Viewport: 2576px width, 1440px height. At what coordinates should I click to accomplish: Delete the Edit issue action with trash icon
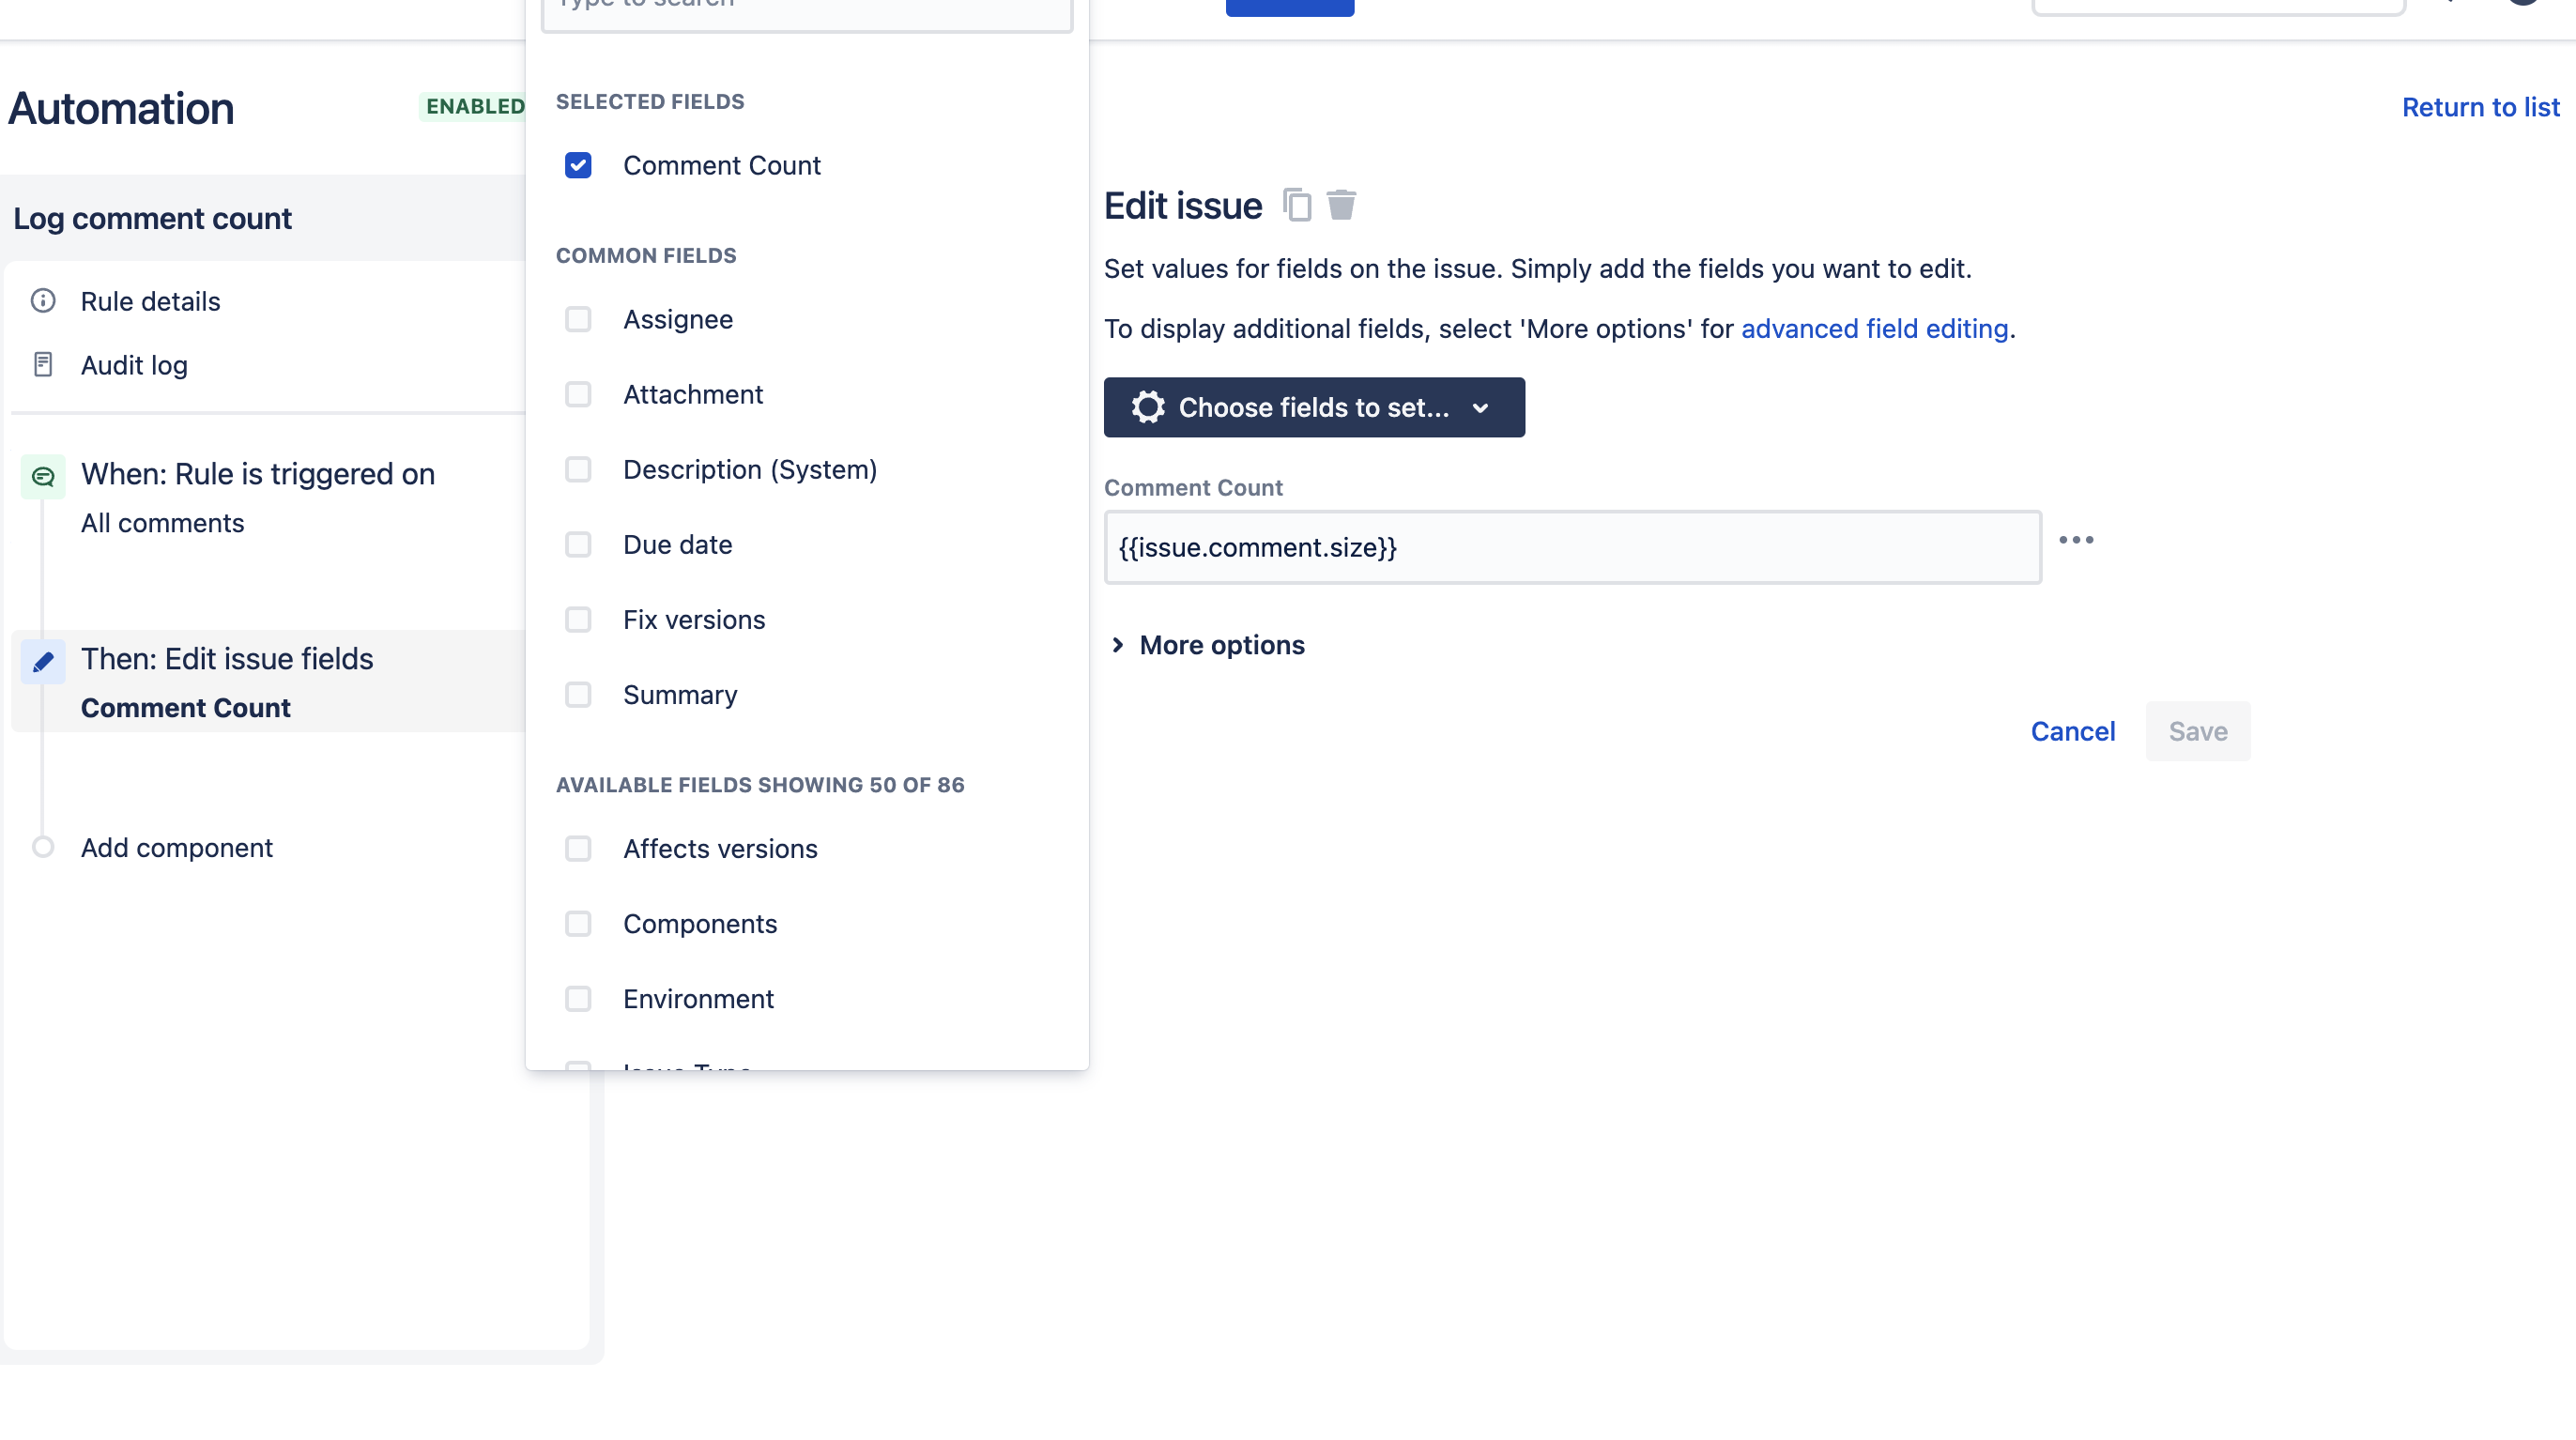pyautogui.click(x=1341, y=204)
